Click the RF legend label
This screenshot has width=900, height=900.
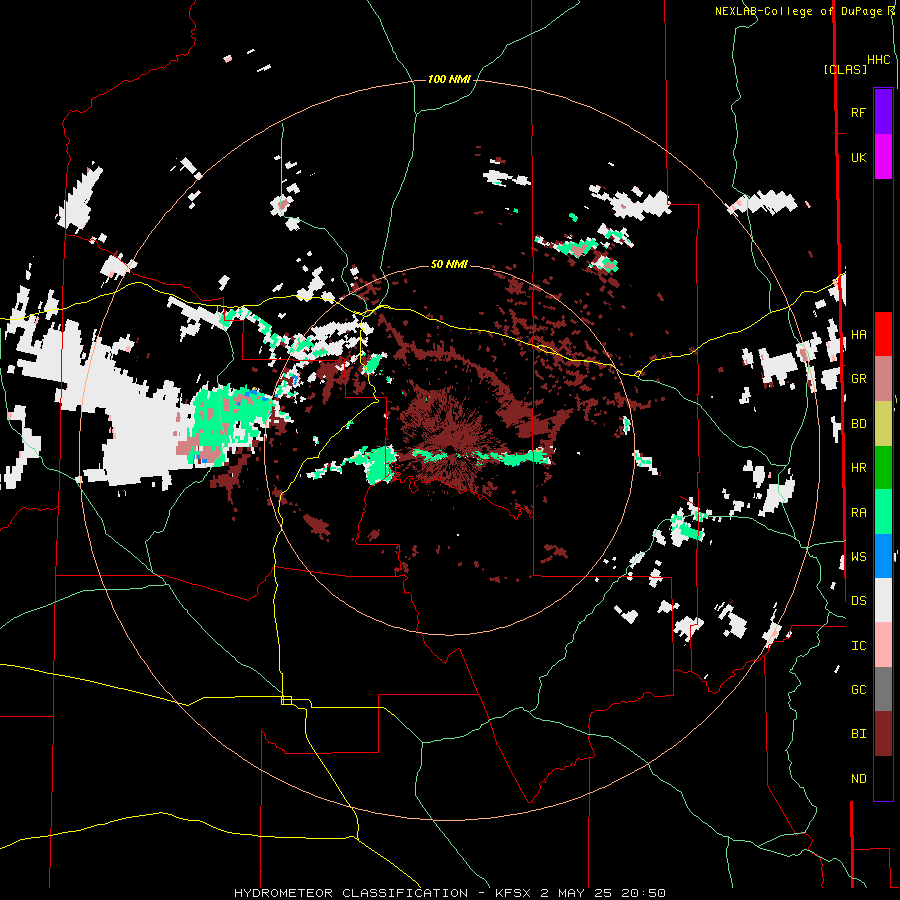click(859, 112)
